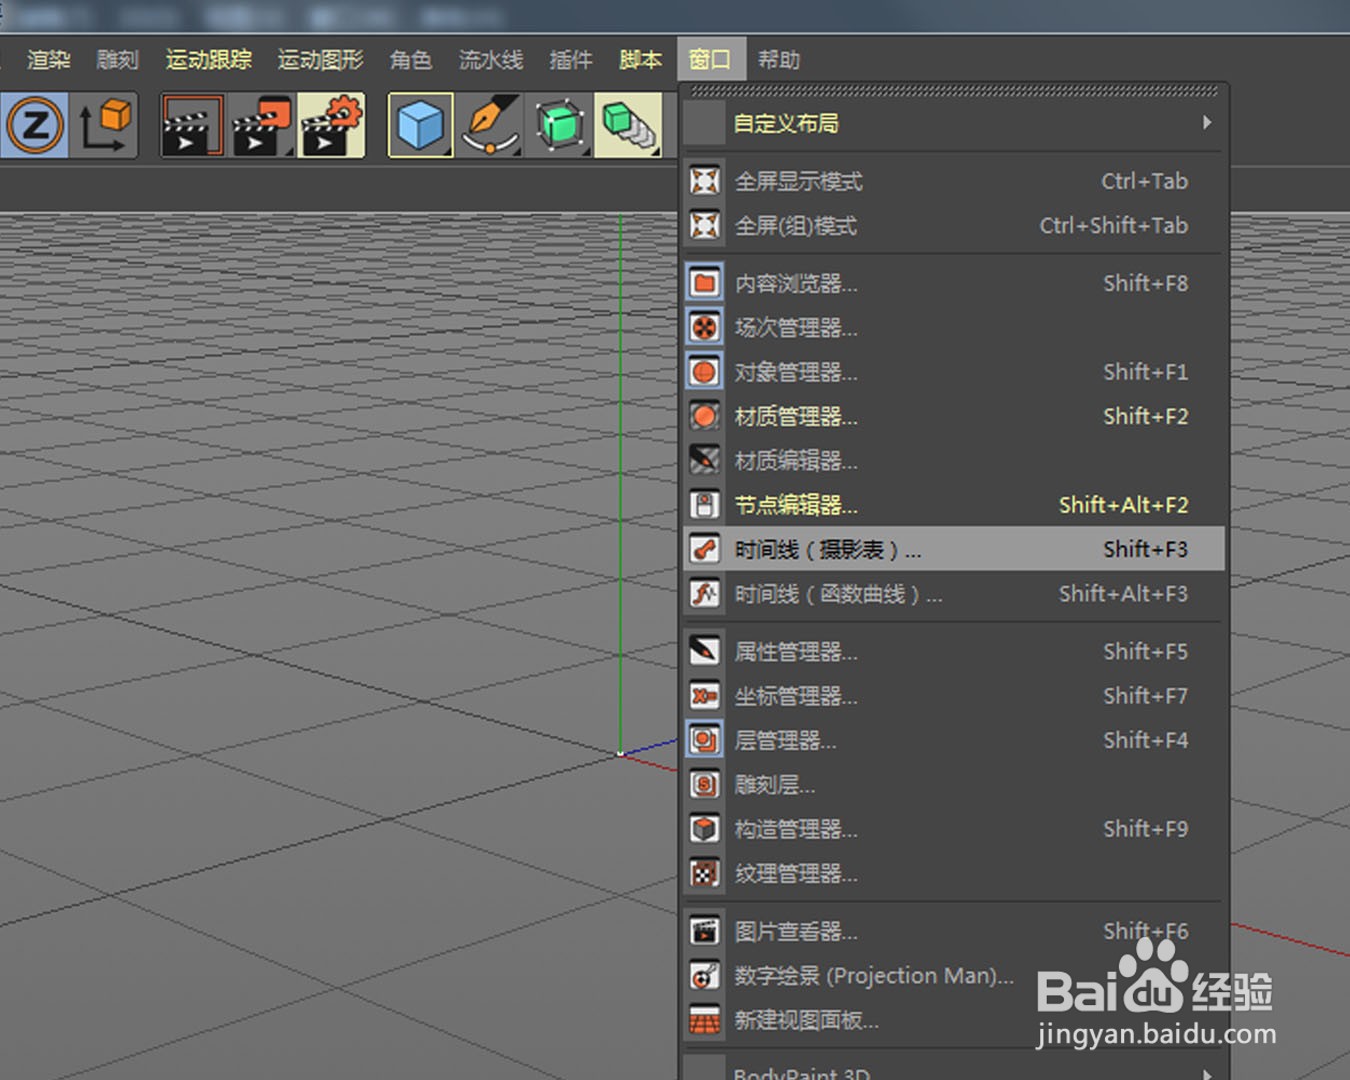Click the 对象管理器 orange sphere icon
The height and width of the screenshot is (1080, 1350).
705,371
